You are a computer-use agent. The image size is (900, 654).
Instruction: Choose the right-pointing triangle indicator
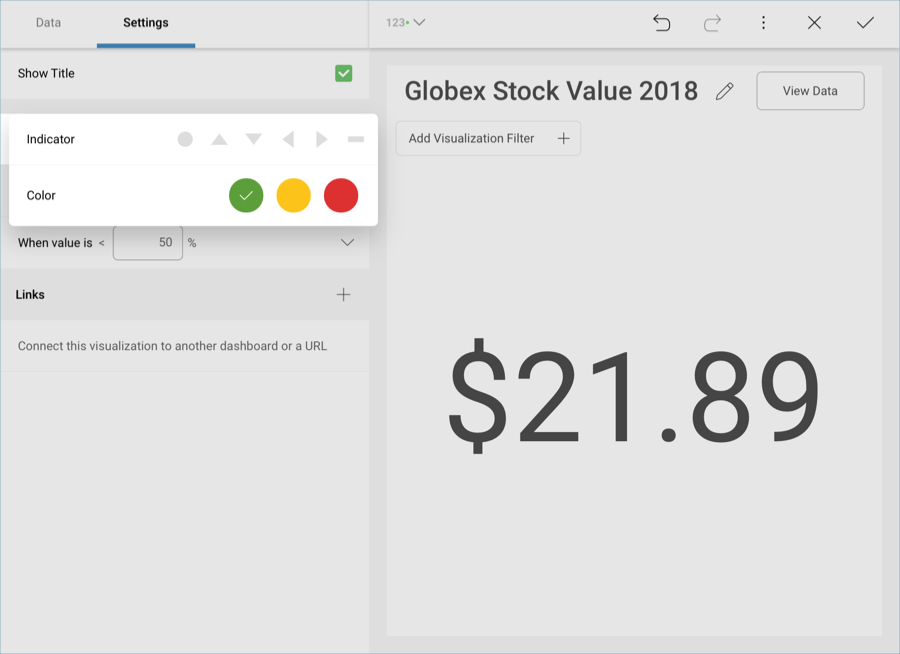(x=322, y=140)
